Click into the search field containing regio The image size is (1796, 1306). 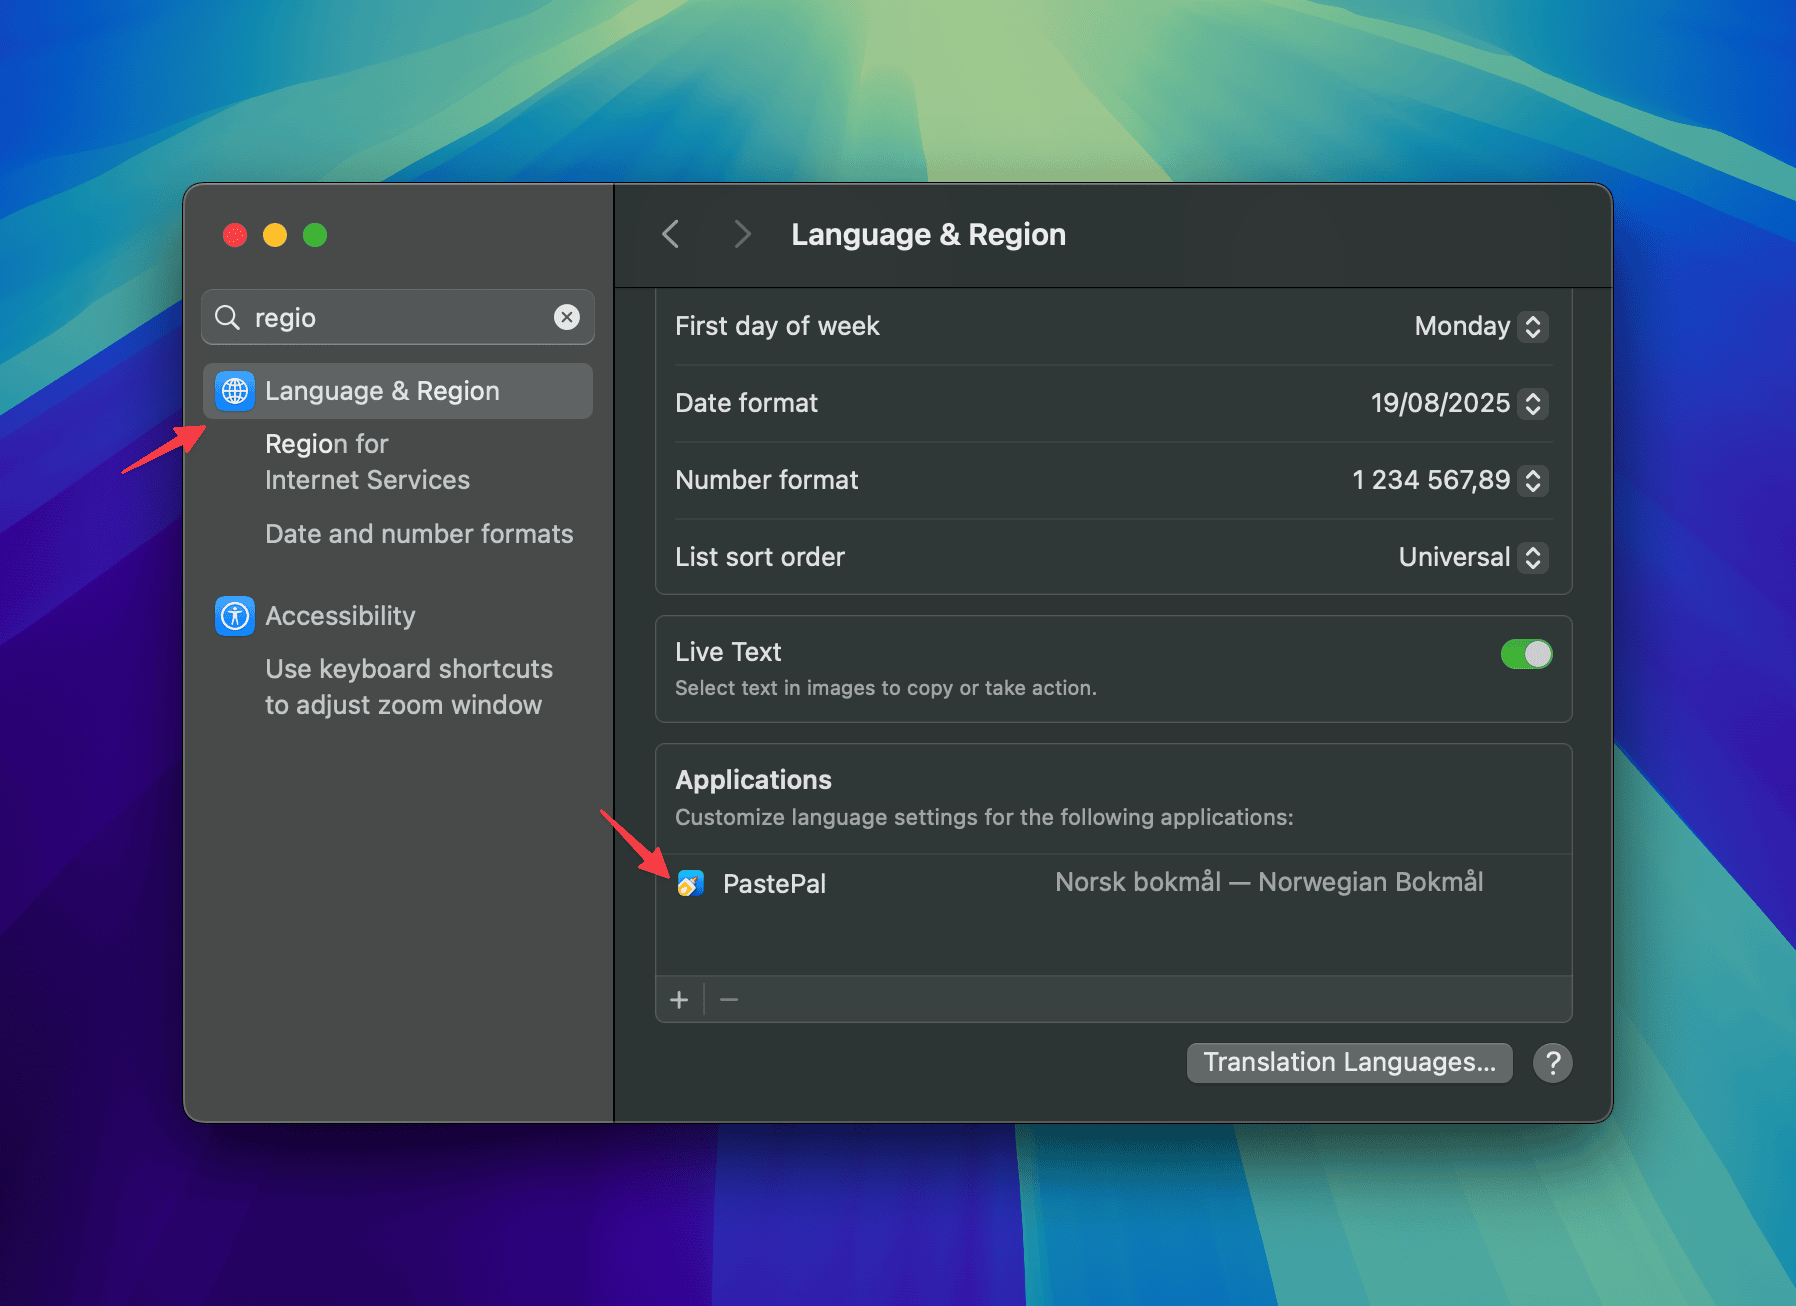pos(398,317)
